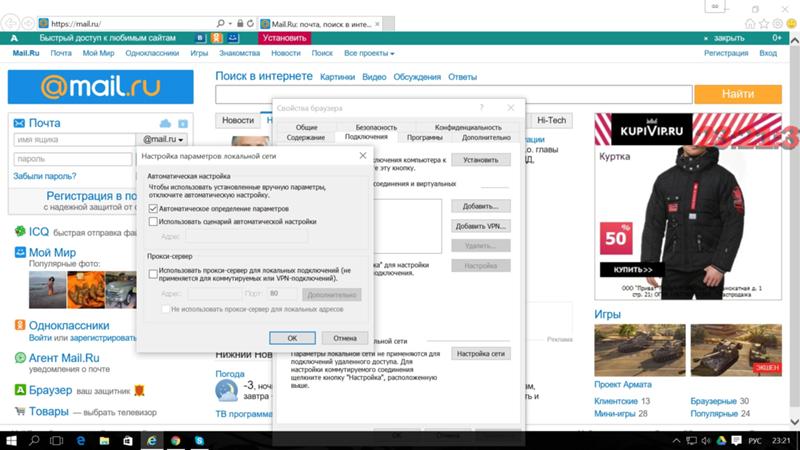
Task: Open the browser tools gear icon
Action: pyautogui.click(x=778, y=23)
